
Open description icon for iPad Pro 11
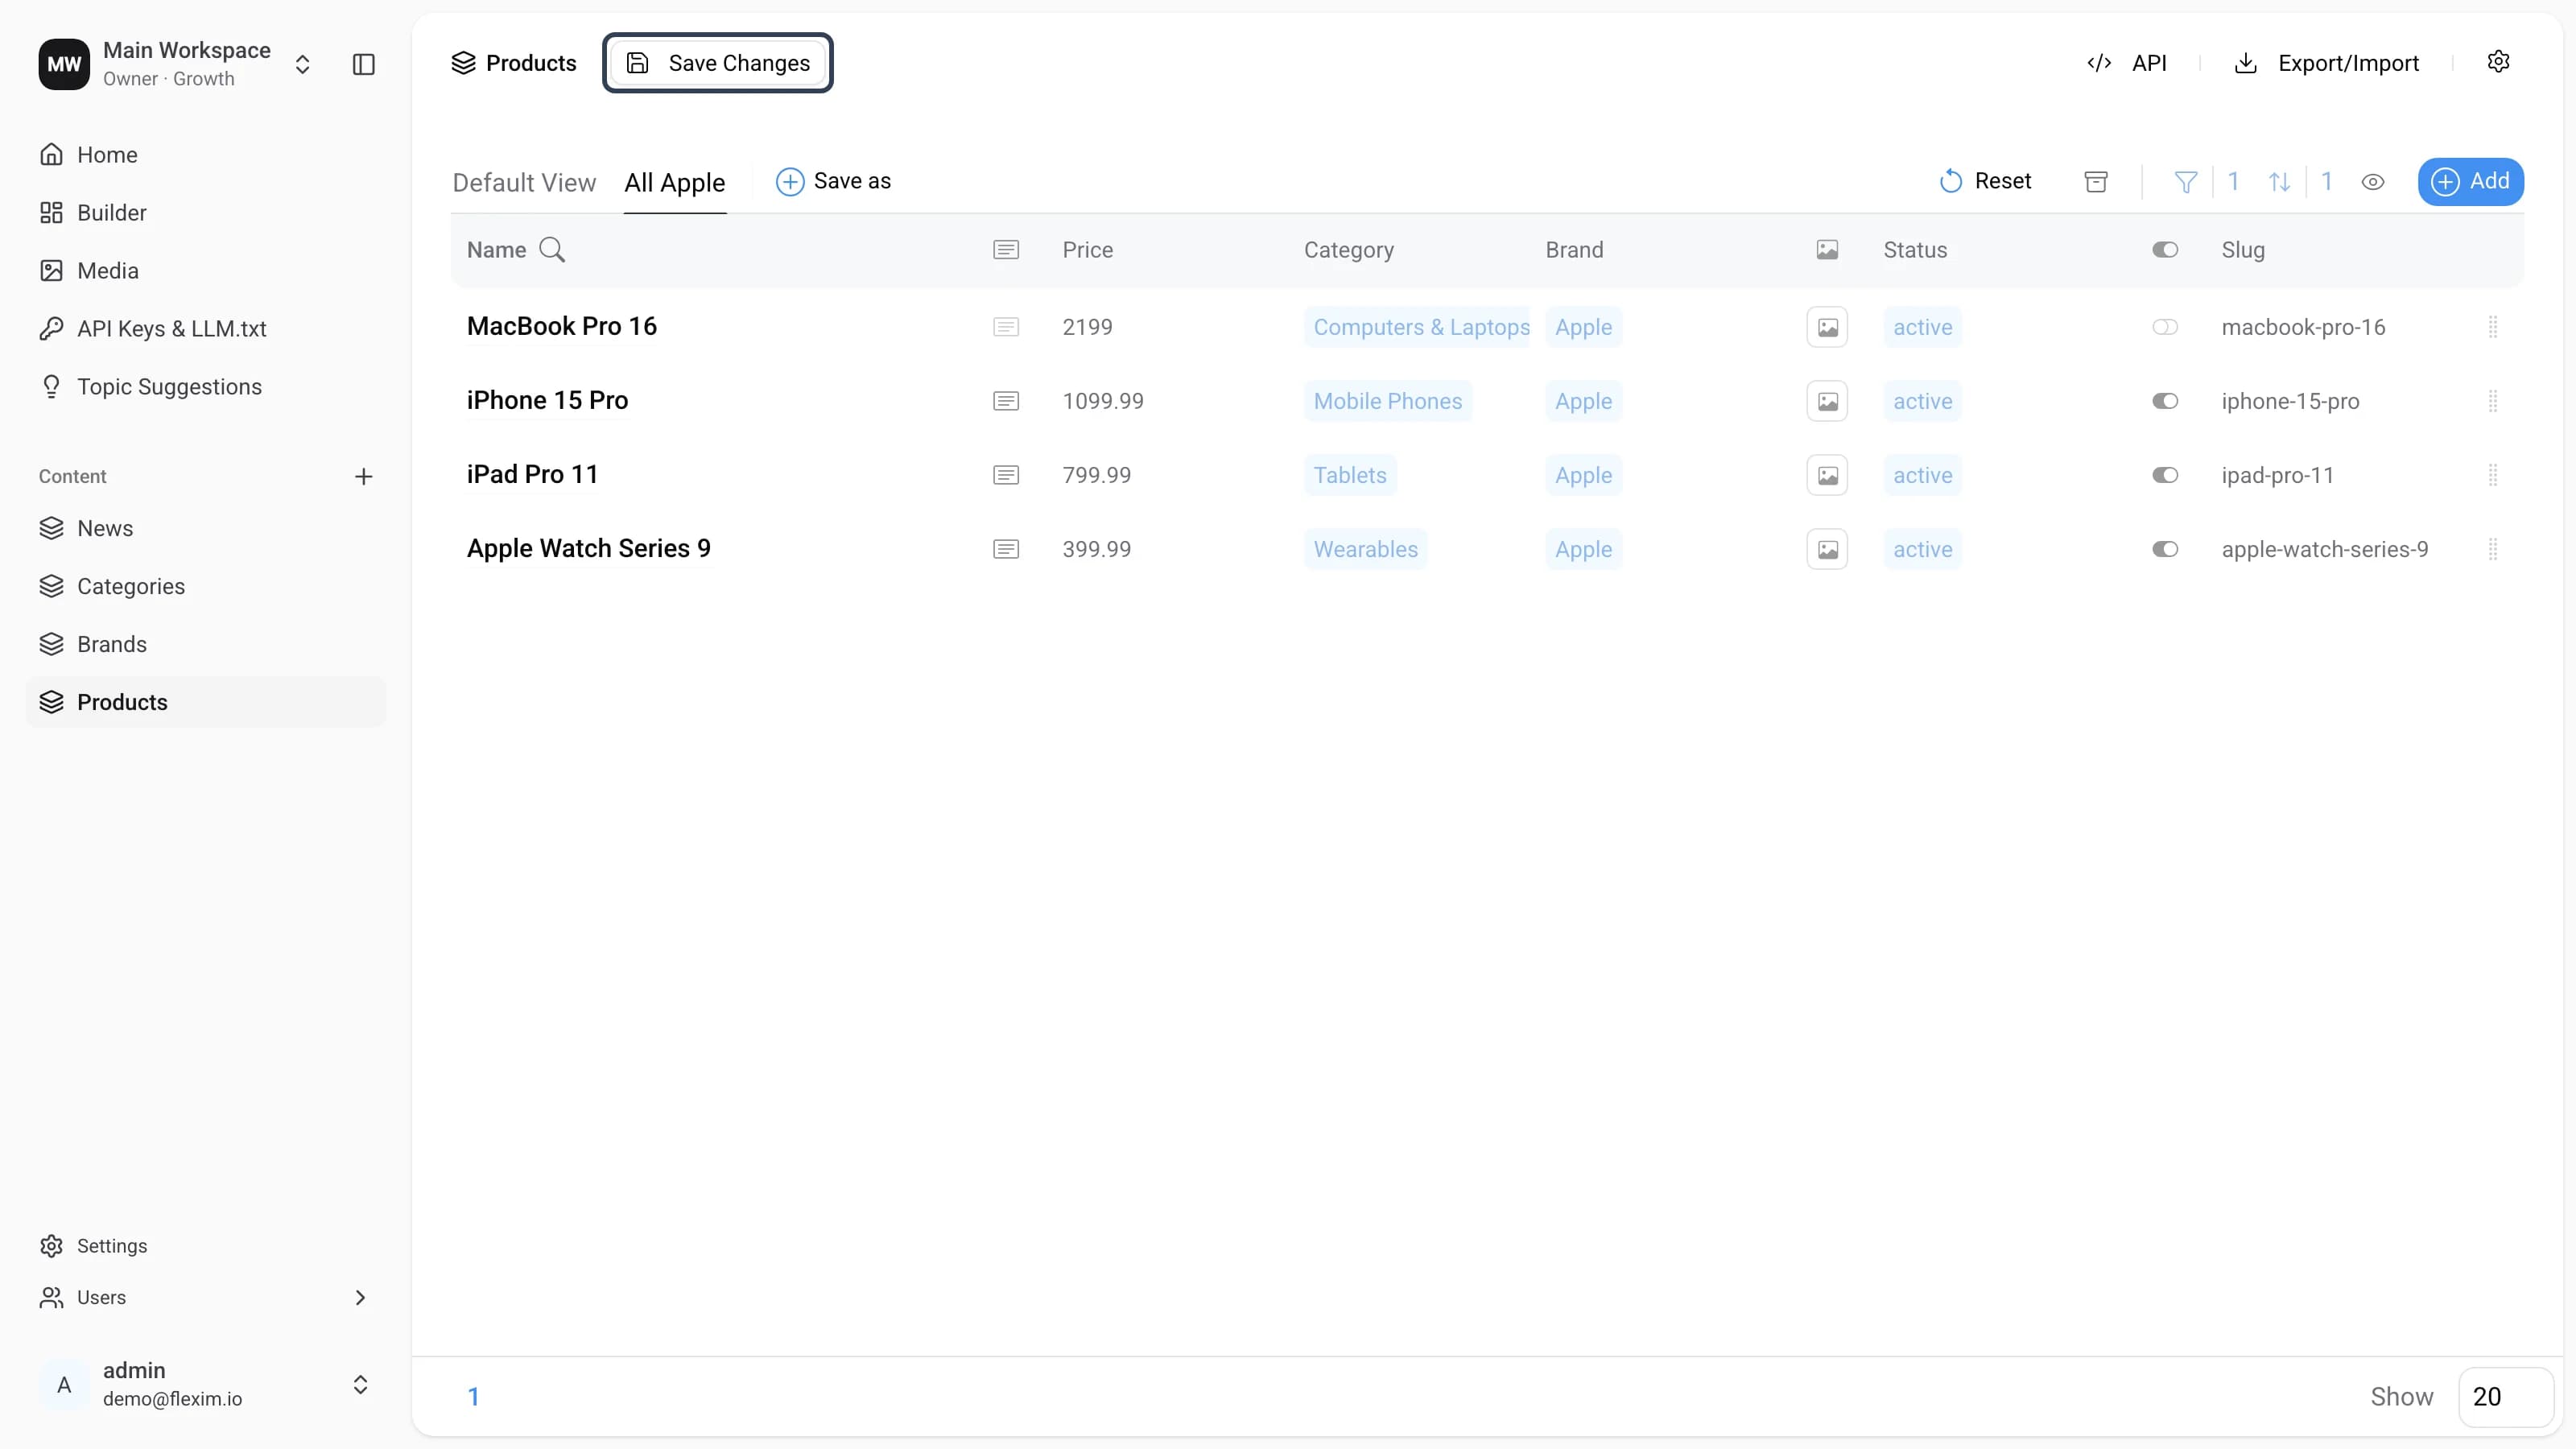point(1006,475)
